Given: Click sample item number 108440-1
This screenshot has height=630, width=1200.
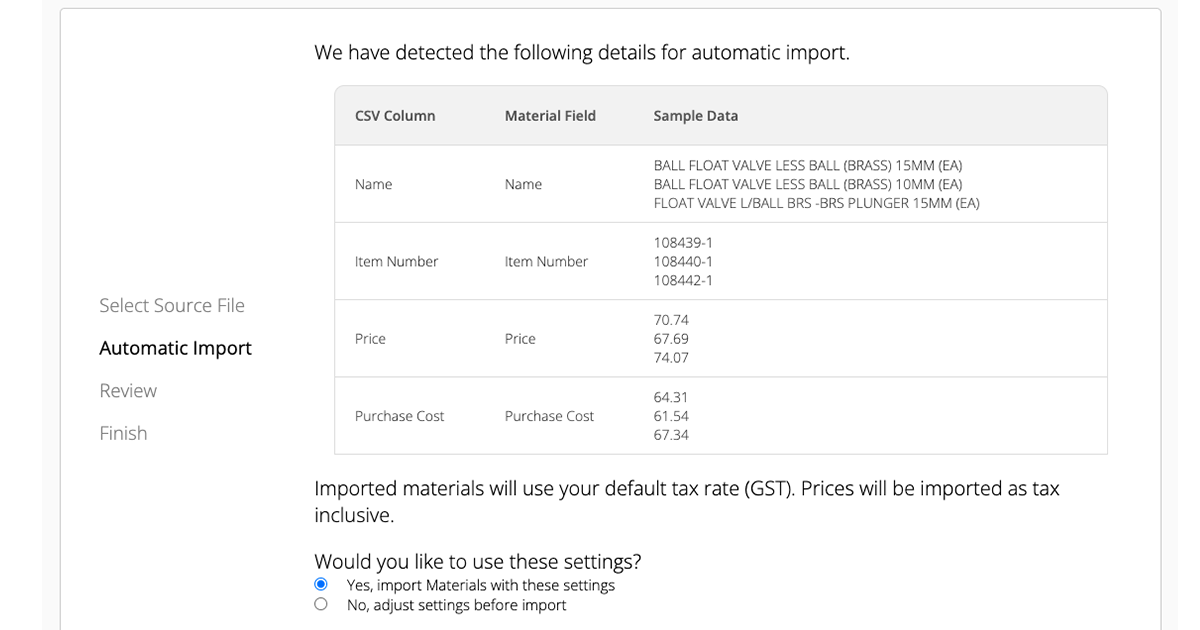Looking at the screenshot, I should point(683,261).
